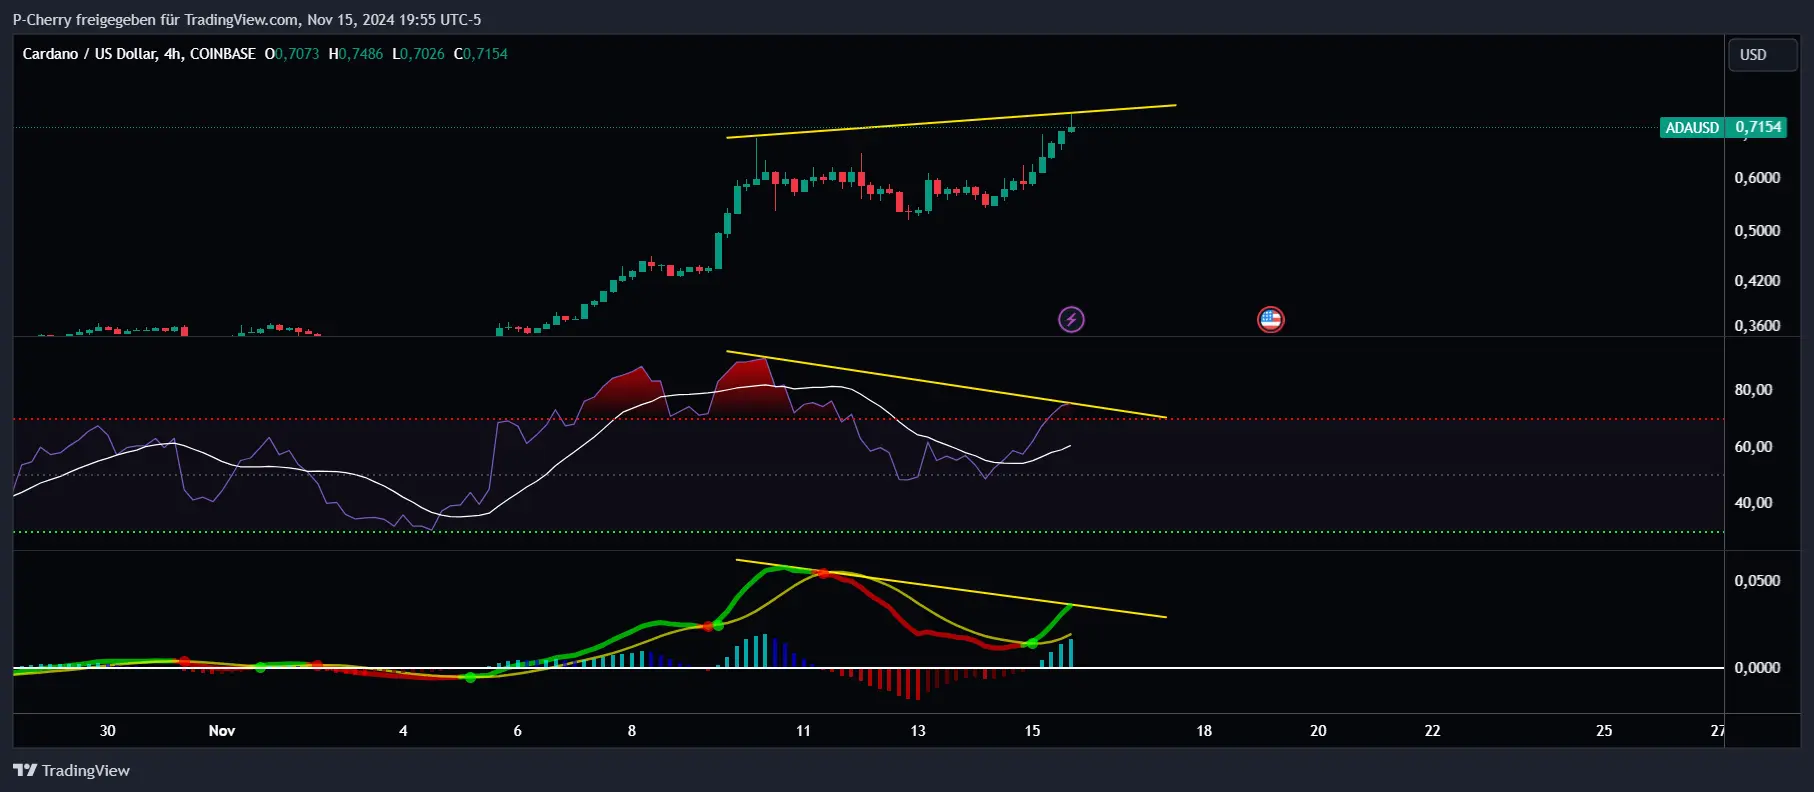Select the yellow trendline on the RSI panel
1814x792 pixels.
click(946, 384)
